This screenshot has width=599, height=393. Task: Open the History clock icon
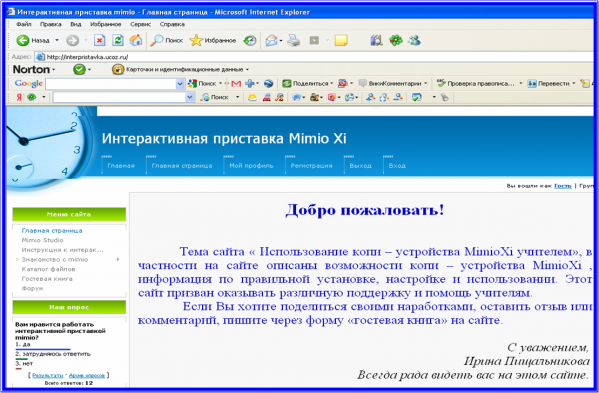250,40
